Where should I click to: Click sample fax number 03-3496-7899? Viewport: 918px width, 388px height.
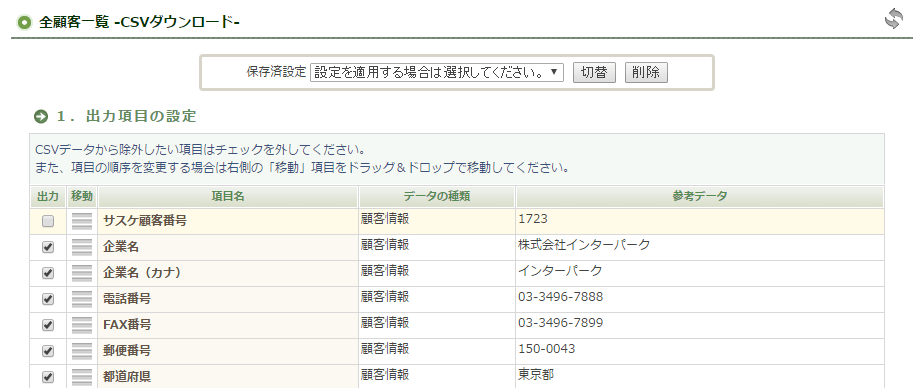tap(560, 322)
